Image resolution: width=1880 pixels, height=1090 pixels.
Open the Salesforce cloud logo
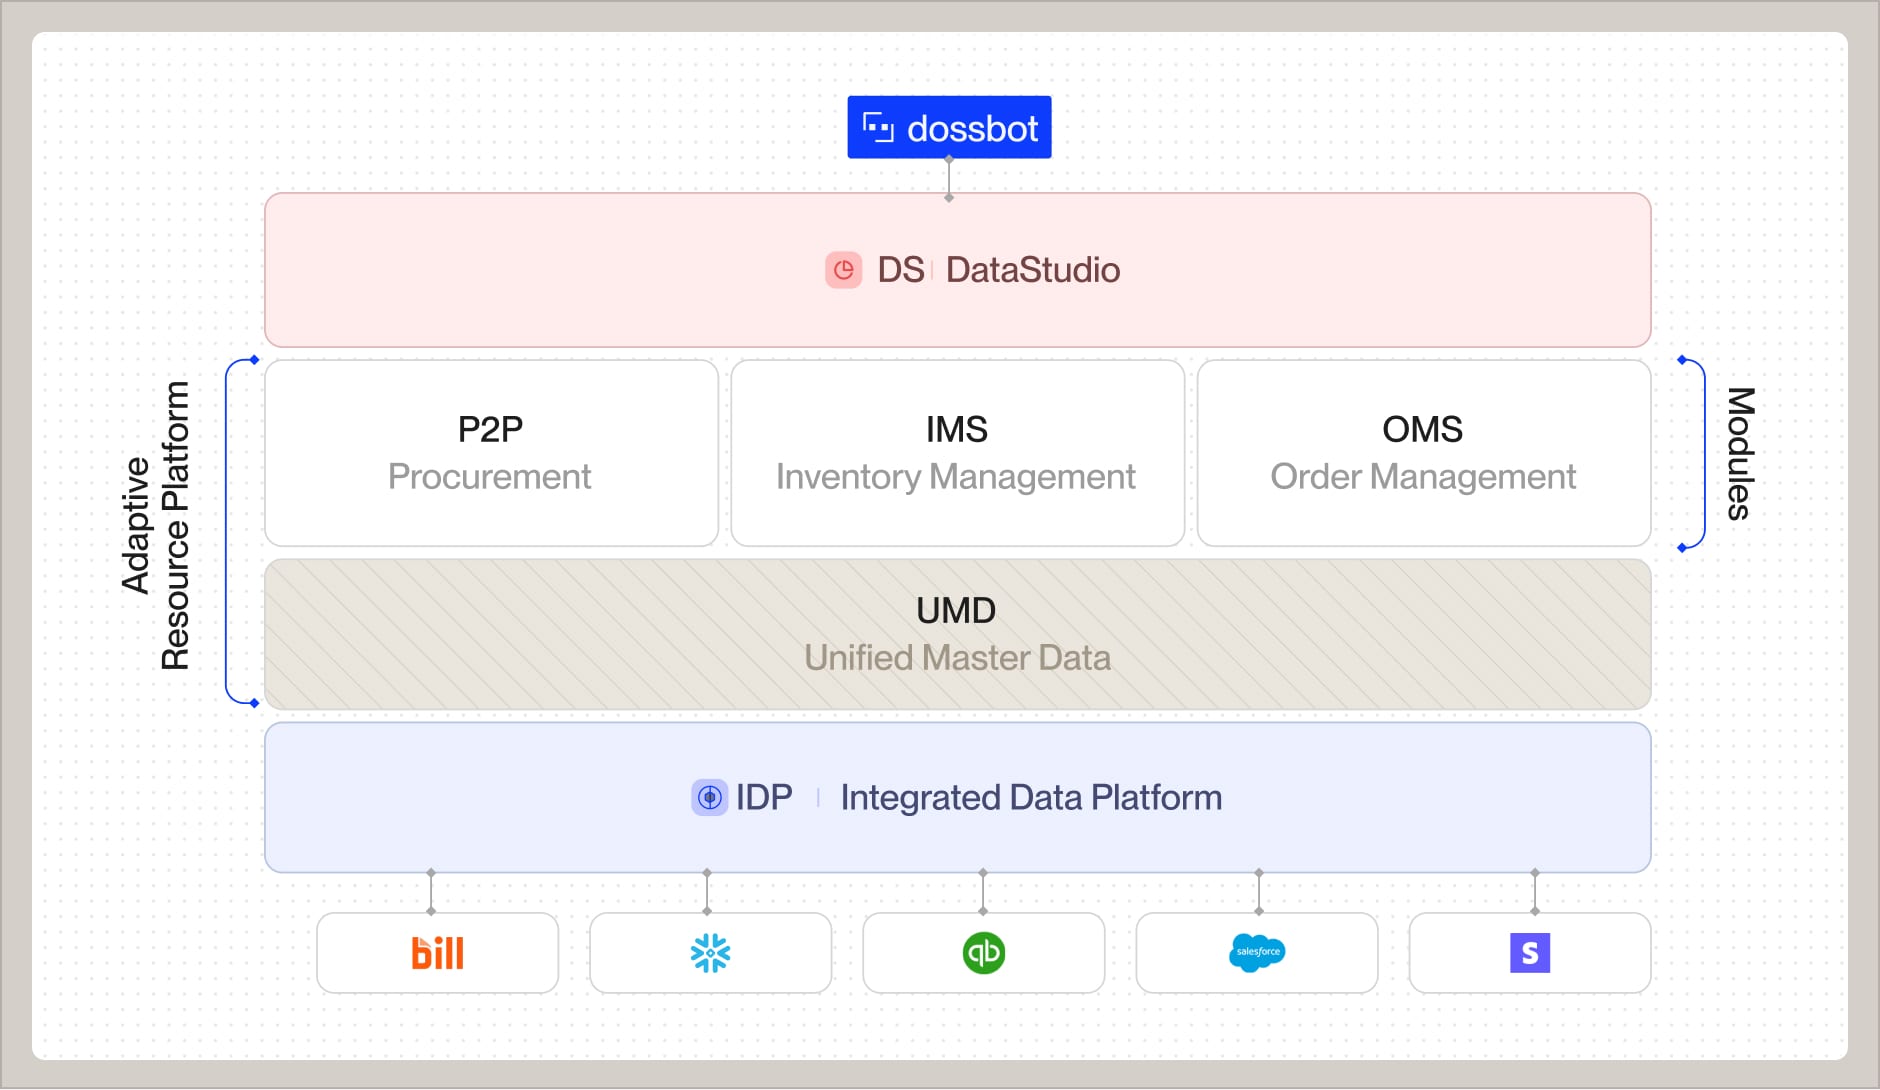coord(1257,953)
